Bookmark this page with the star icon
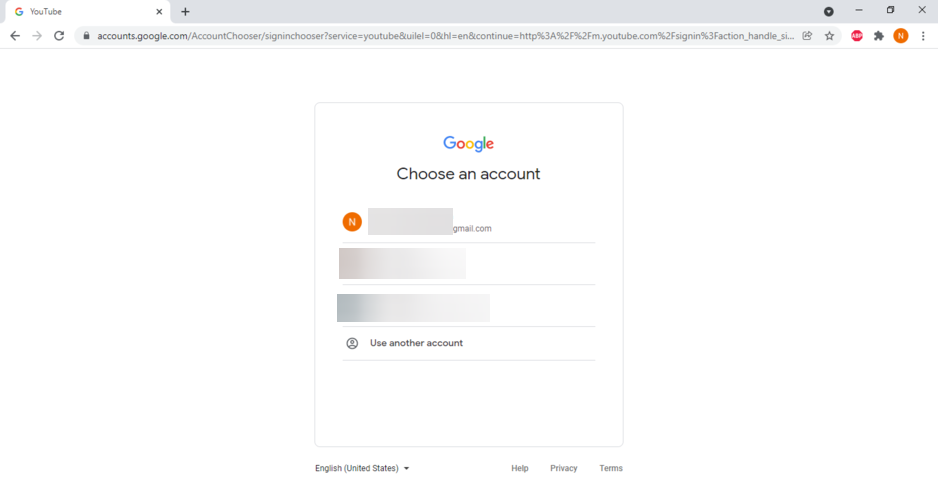The image size is (938, 500). pos(829,36)
